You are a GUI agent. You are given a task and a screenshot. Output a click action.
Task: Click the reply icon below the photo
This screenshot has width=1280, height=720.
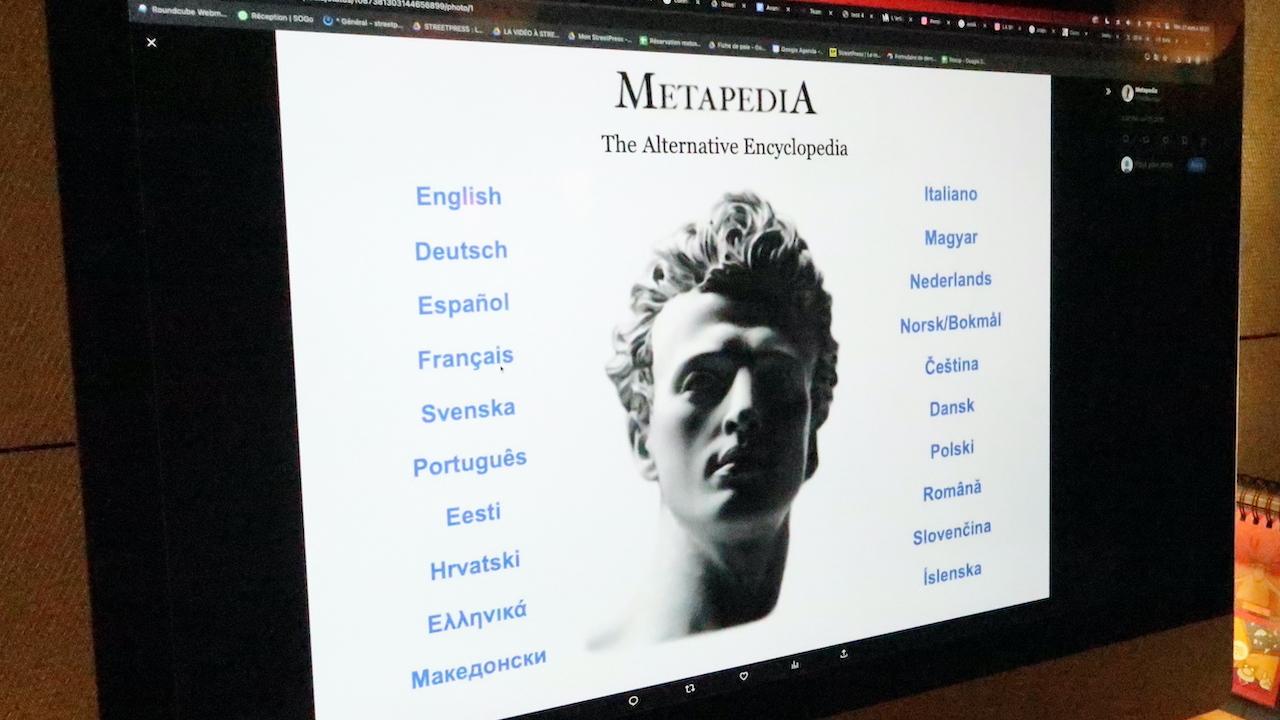click(633, 701)
